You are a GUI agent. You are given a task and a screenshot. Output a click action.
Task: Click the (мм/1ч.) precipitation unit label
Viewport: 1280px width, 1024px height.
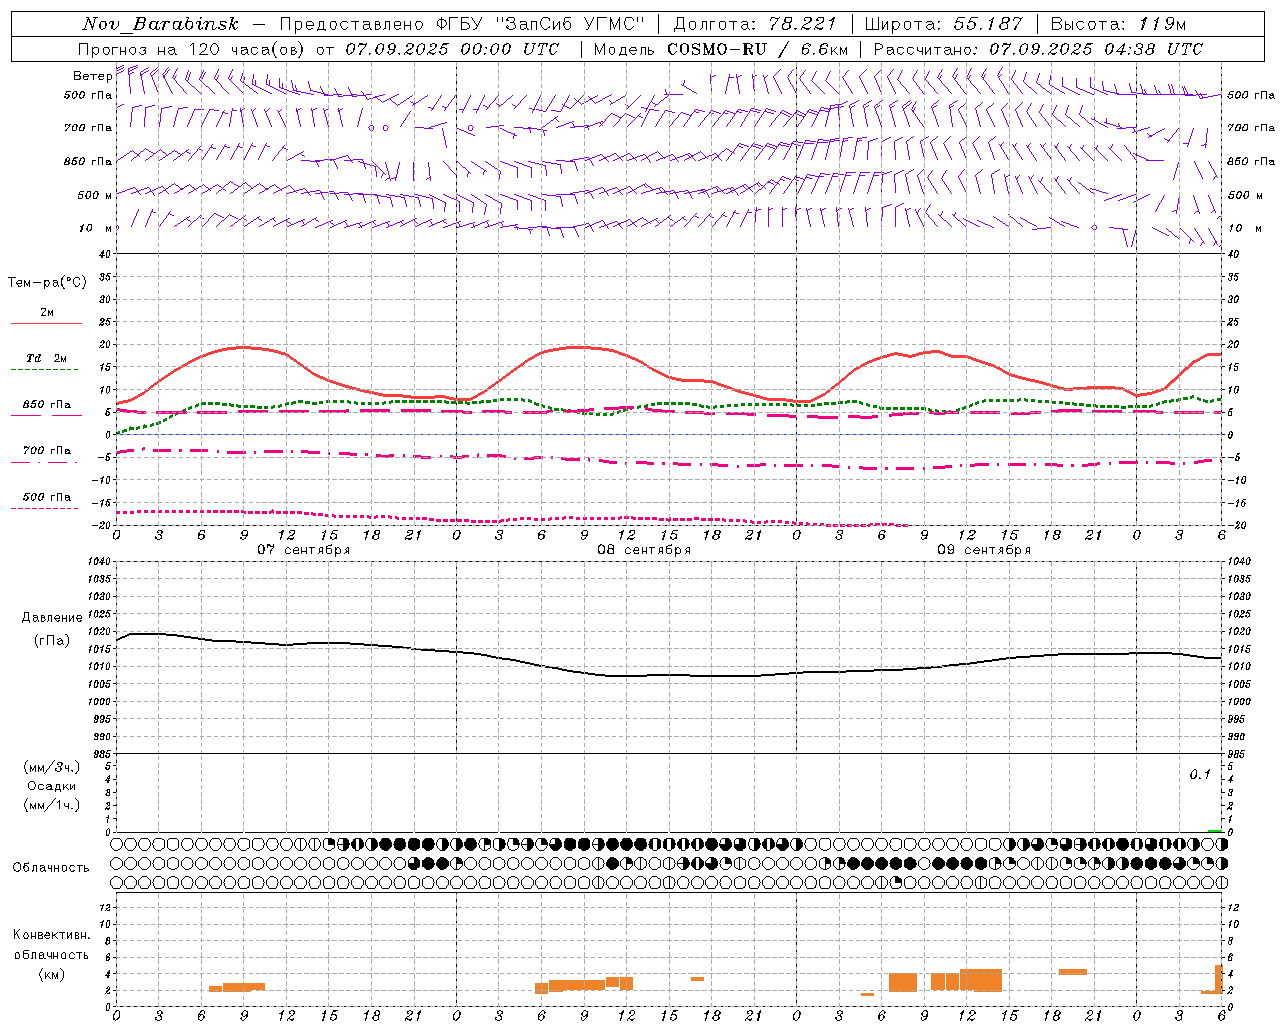tap(52, 805)
